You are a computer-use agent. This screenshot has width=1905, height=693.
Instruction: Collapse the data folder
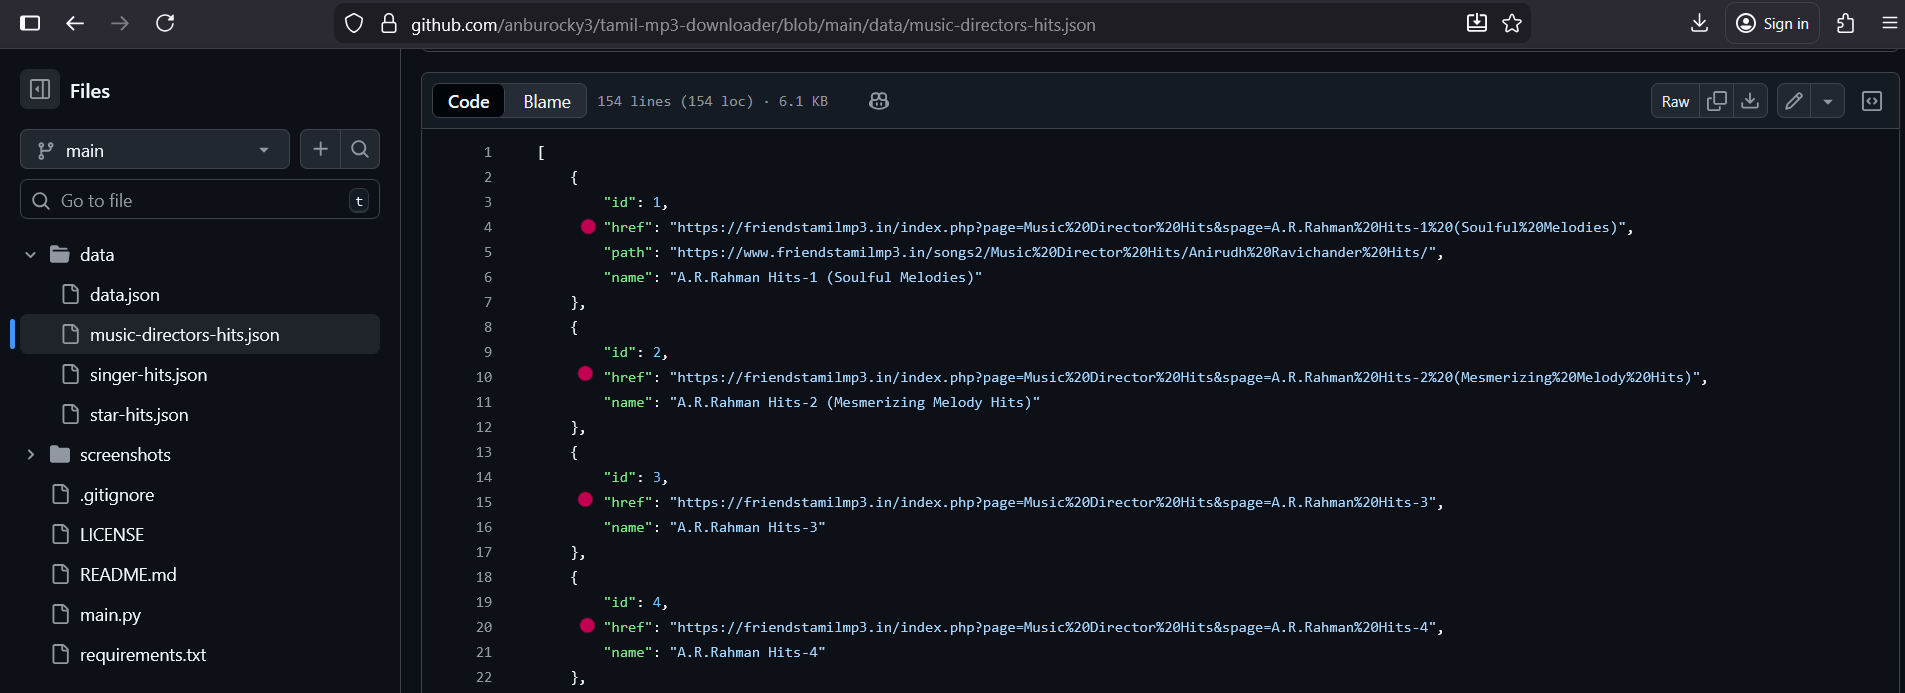(31, 255)
